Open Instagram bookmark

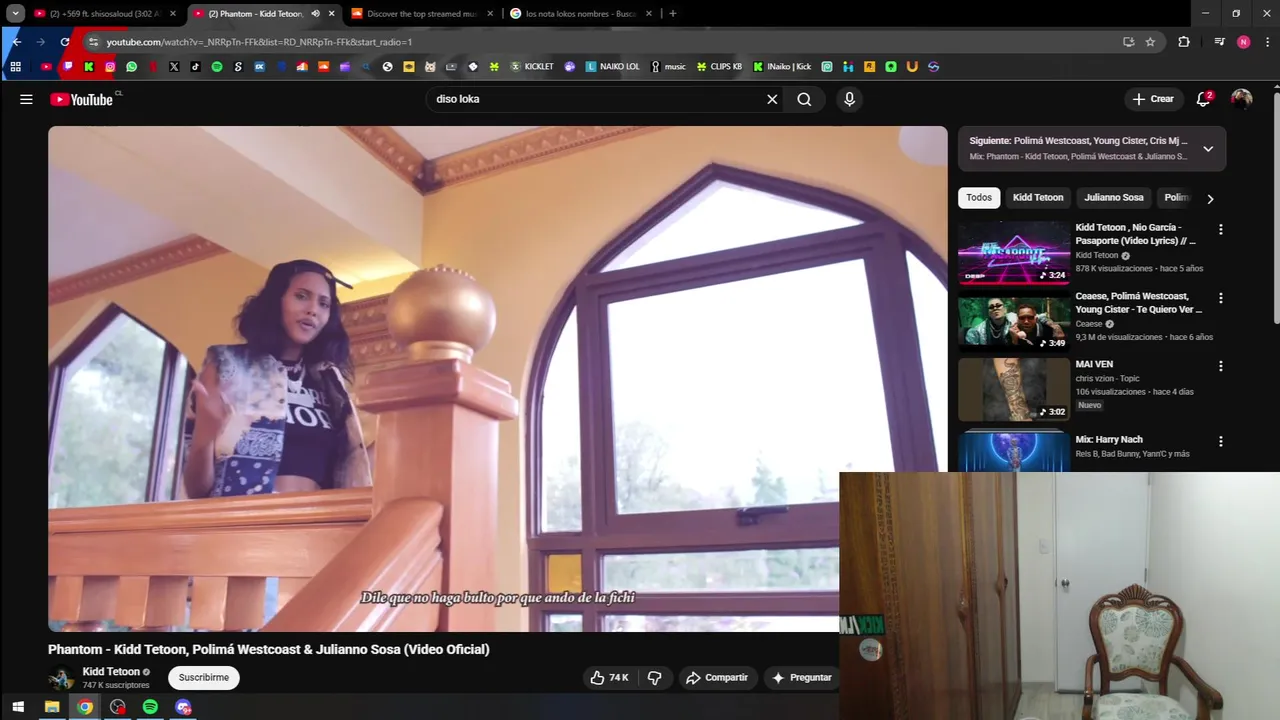[110, 67]
